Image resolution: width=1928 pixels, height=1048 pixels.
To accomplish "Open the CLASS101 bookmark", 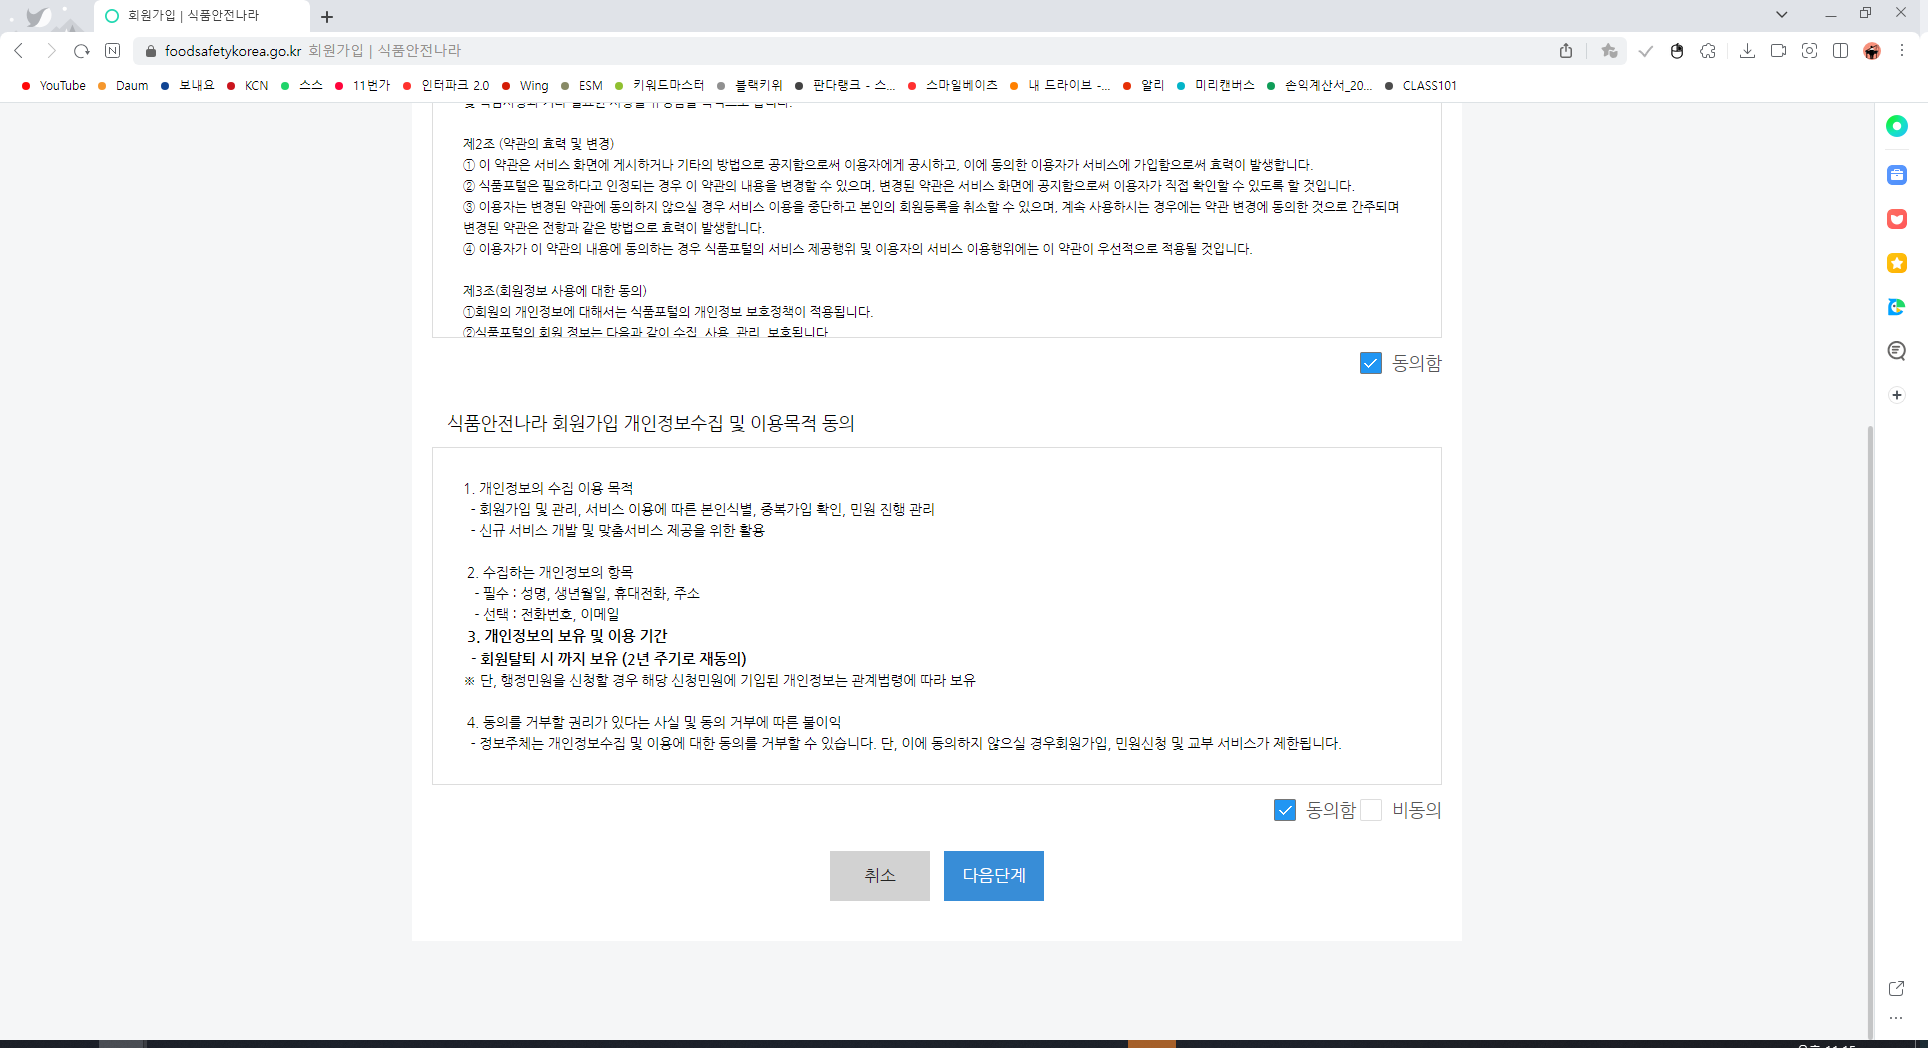I will 1421,86.
